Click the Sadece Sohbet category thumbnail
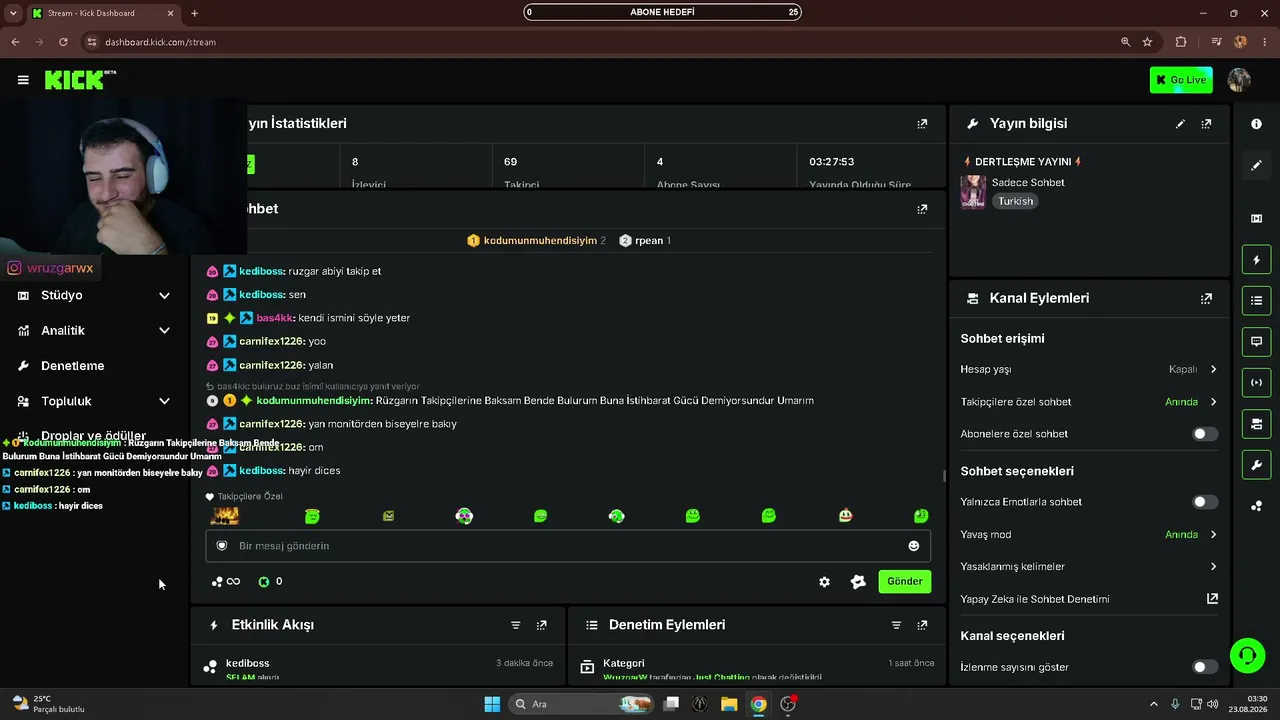1280x720 pixels. [973, 192]
